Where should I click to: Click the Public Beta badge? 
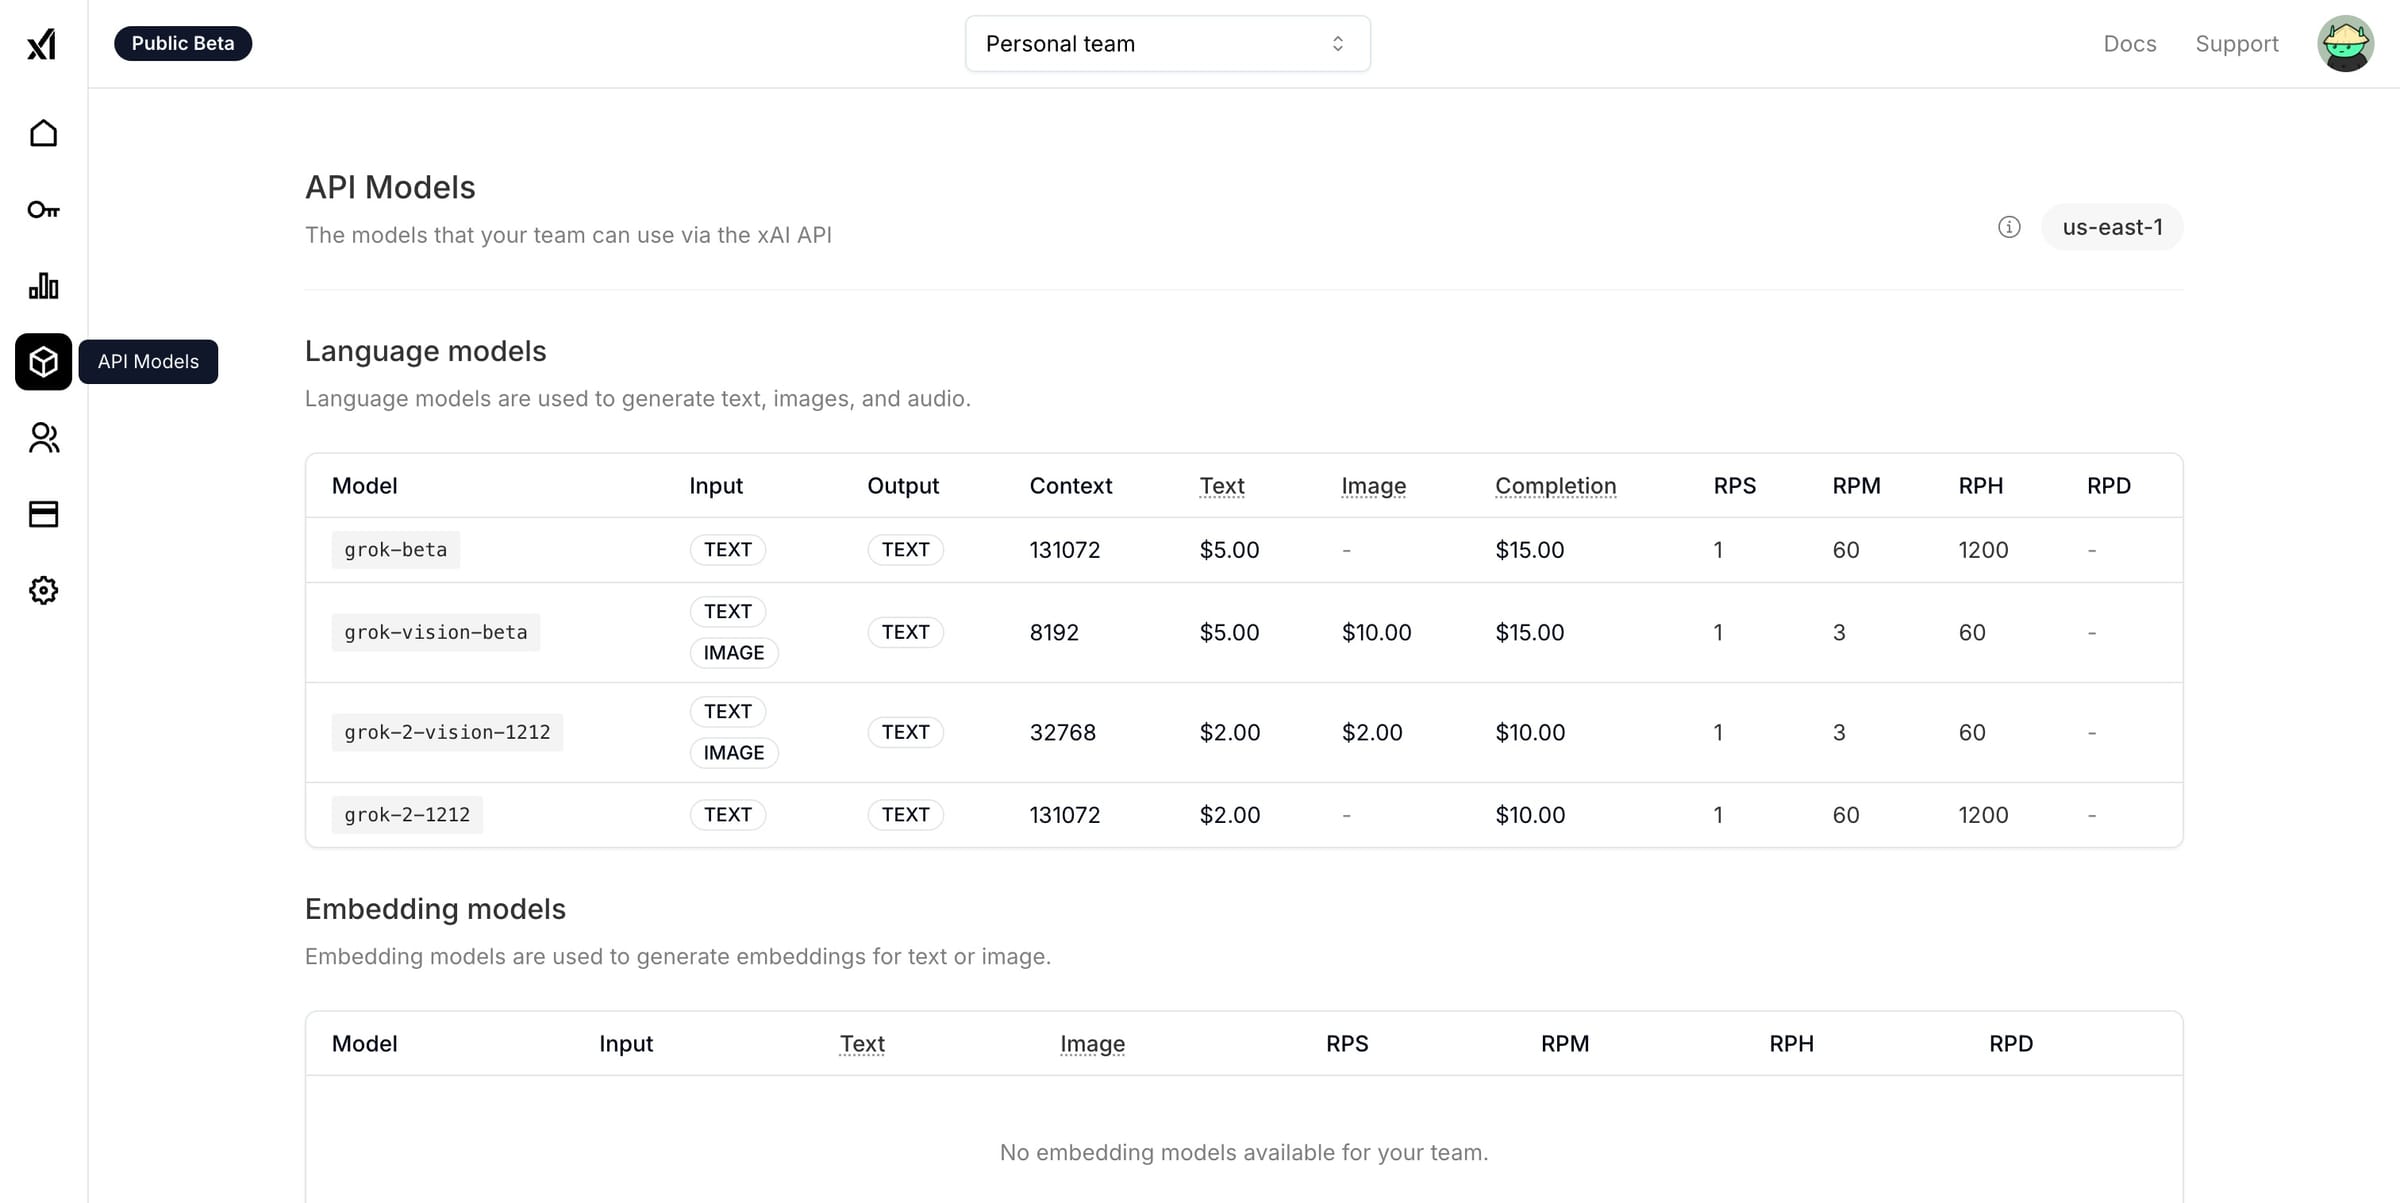coord(183,44)
